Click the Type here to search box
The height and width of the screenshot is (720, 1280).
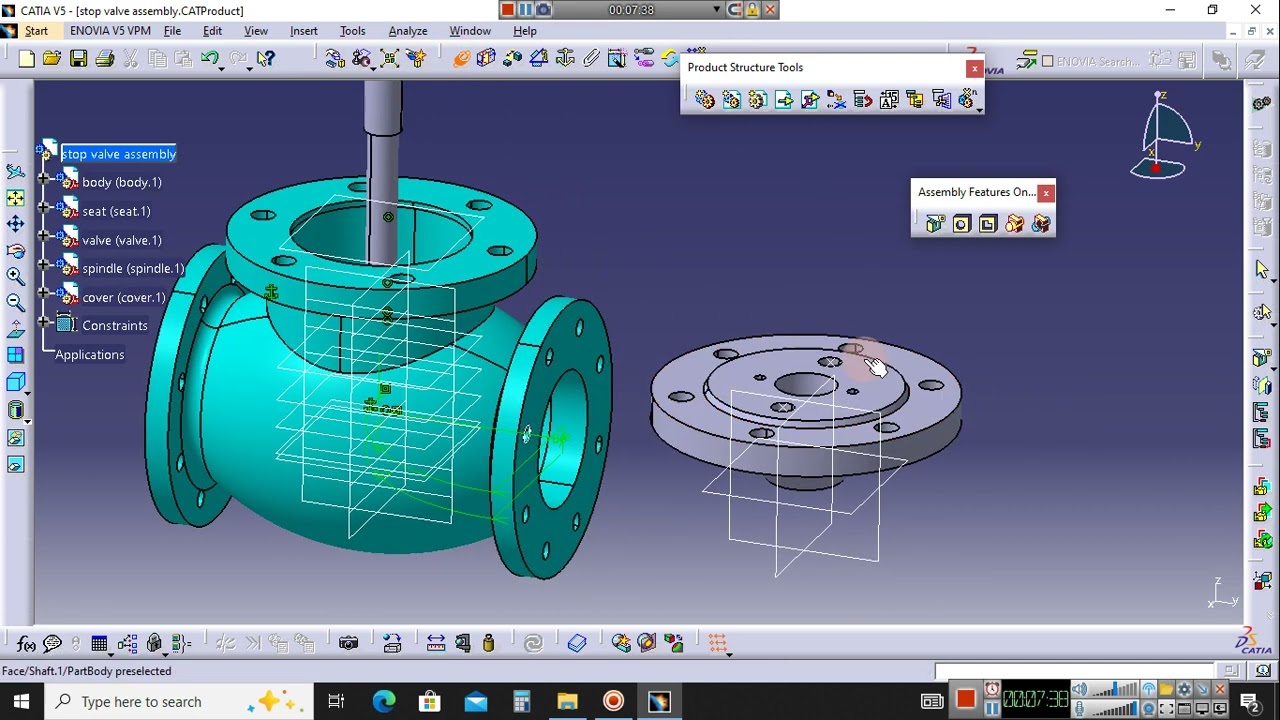[180, 702]
